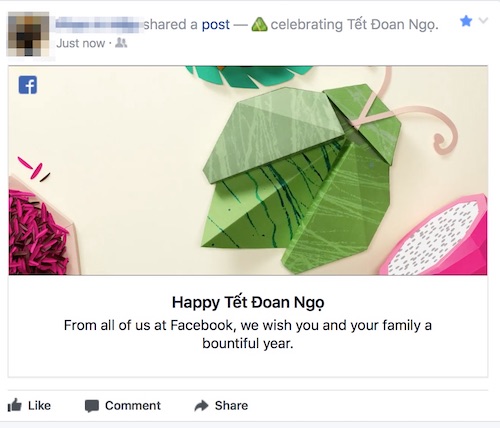Click the "Just now" timestamp
The image size is (500, 428).
click(80, 43)
